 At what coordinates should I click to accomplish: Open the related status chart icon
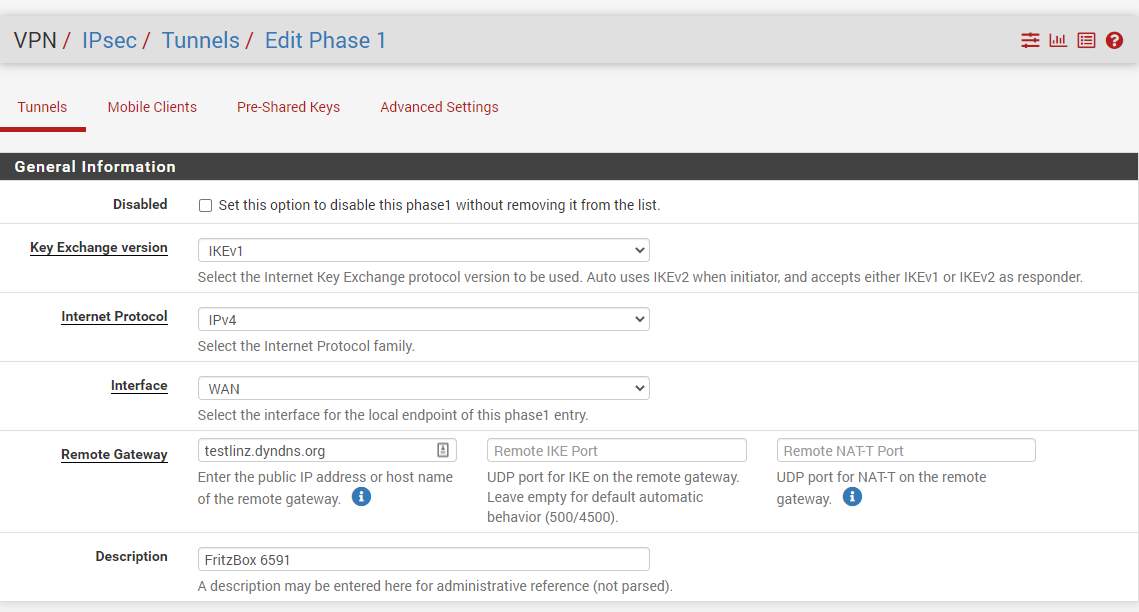coord(1058,41)
